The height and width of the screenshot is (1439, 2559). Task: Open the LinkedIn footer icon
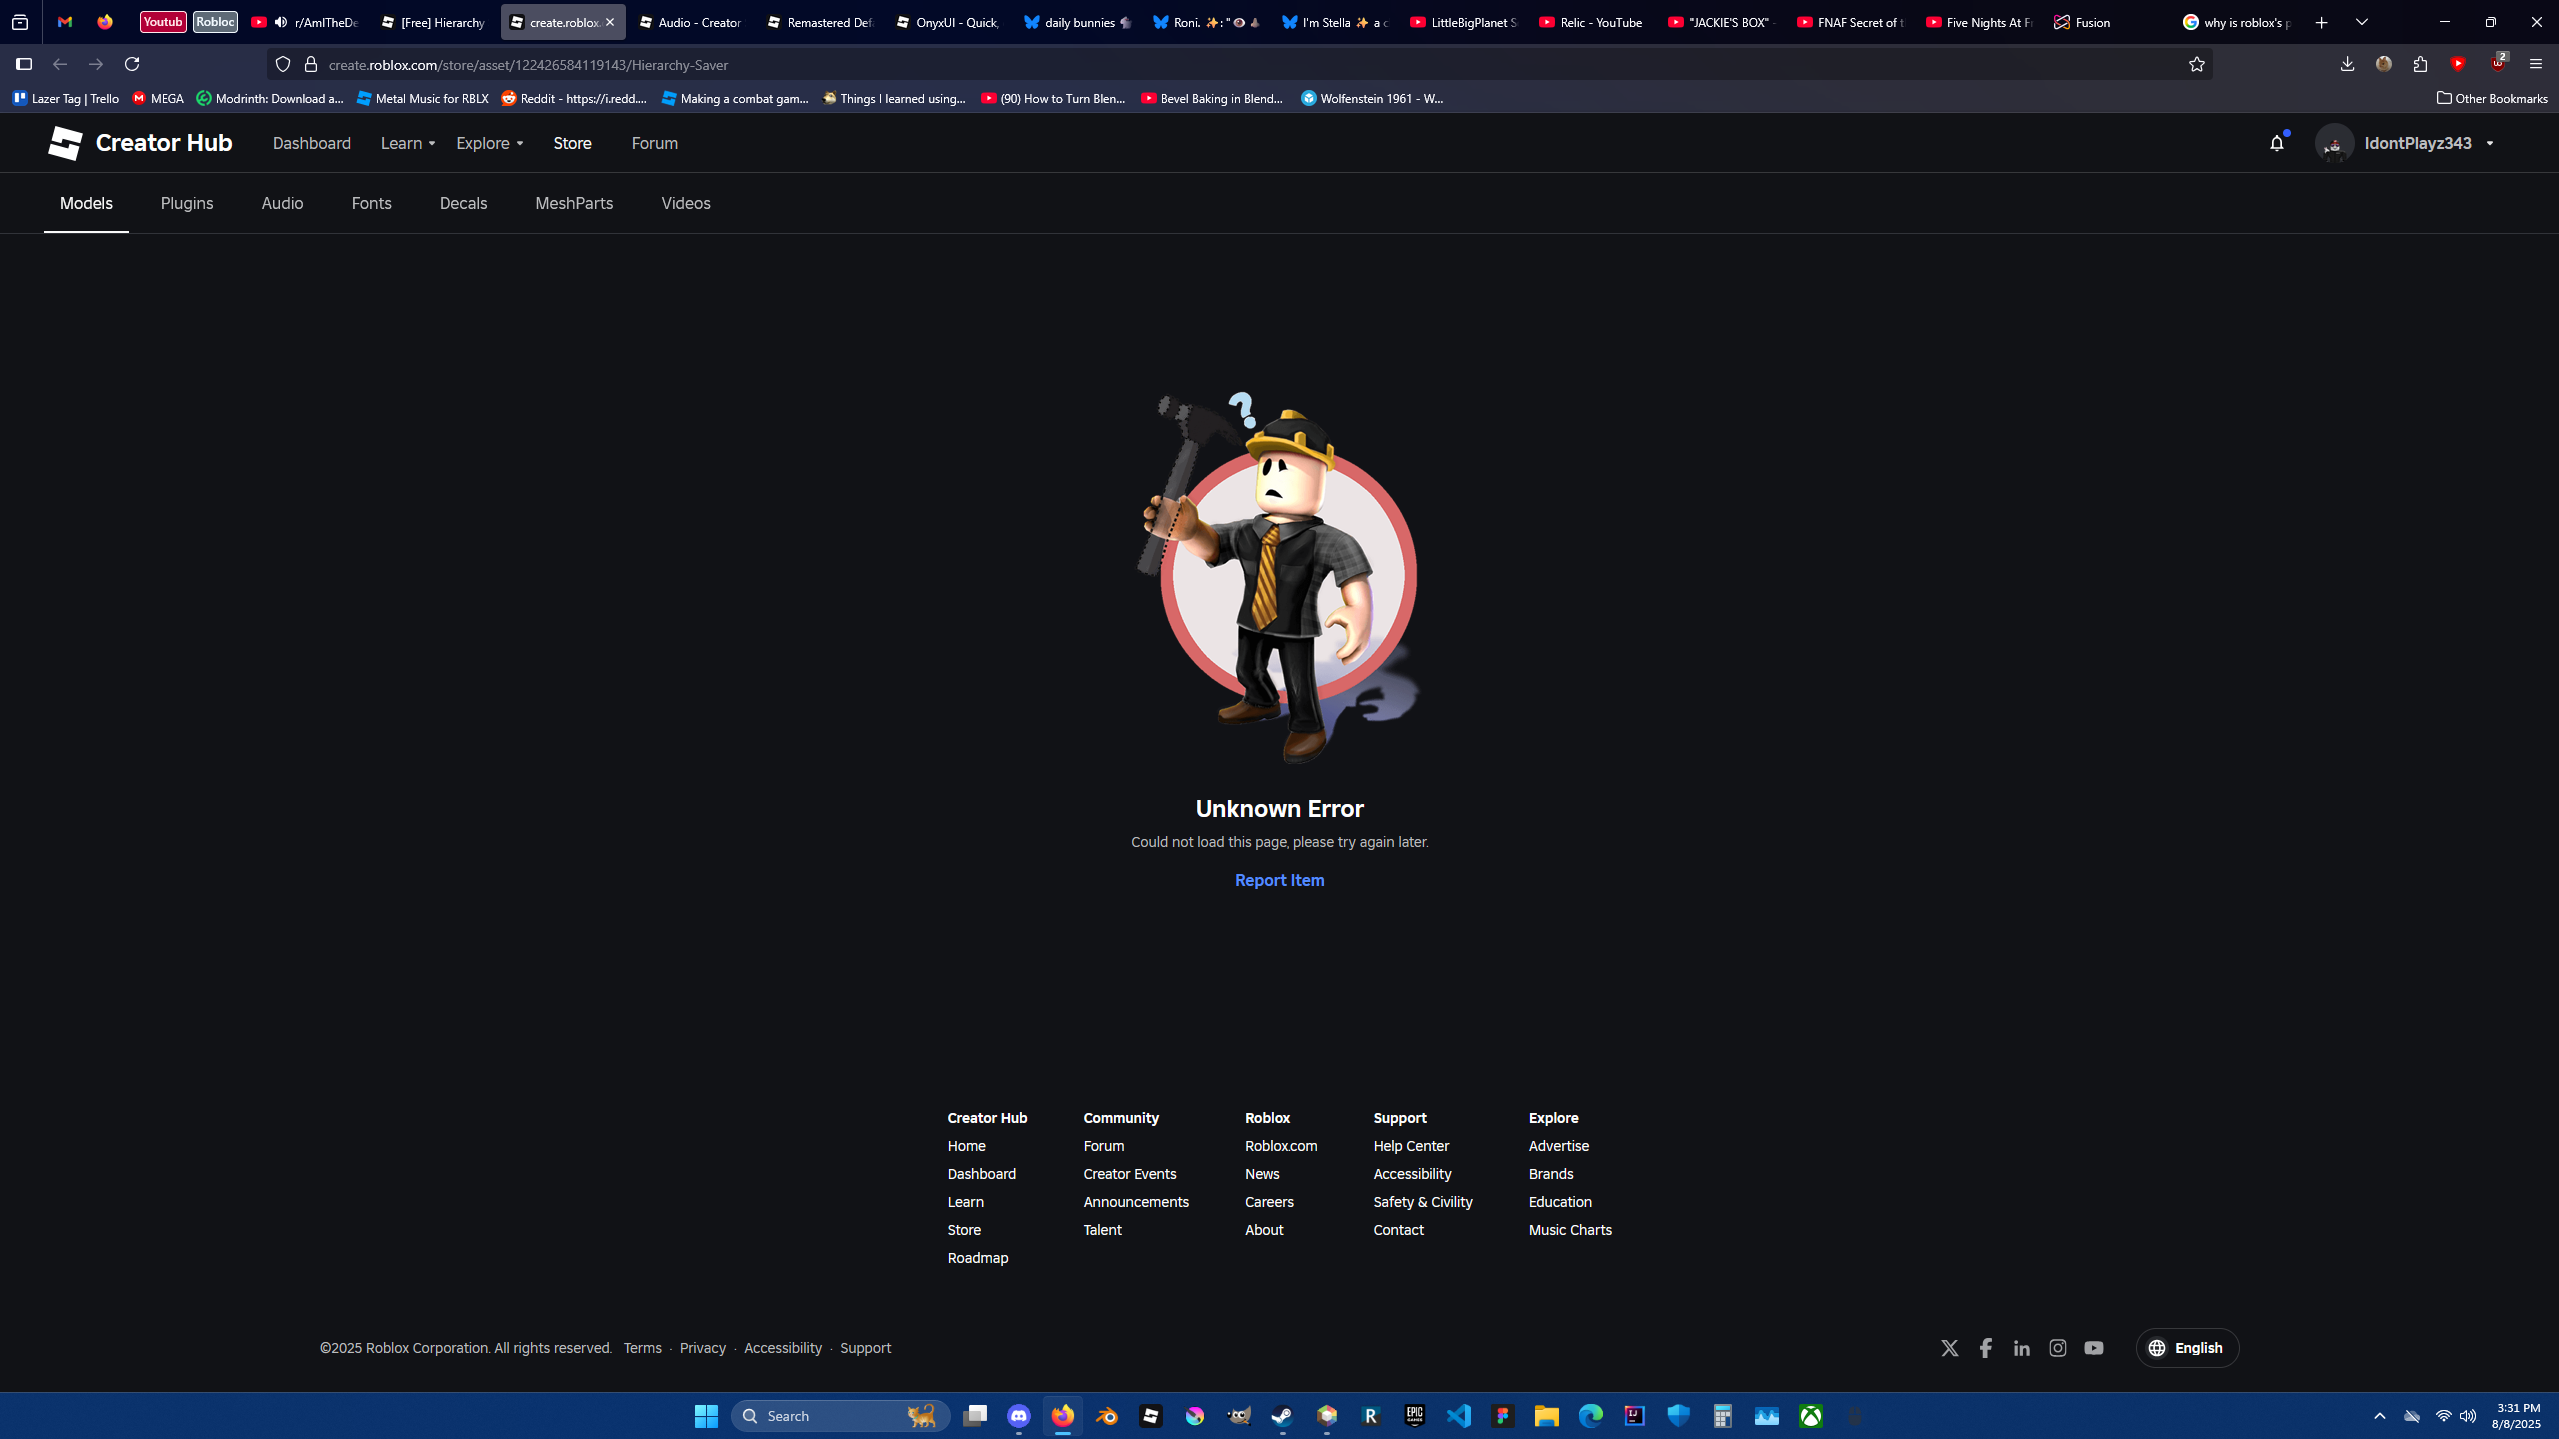[2021, 1348]
